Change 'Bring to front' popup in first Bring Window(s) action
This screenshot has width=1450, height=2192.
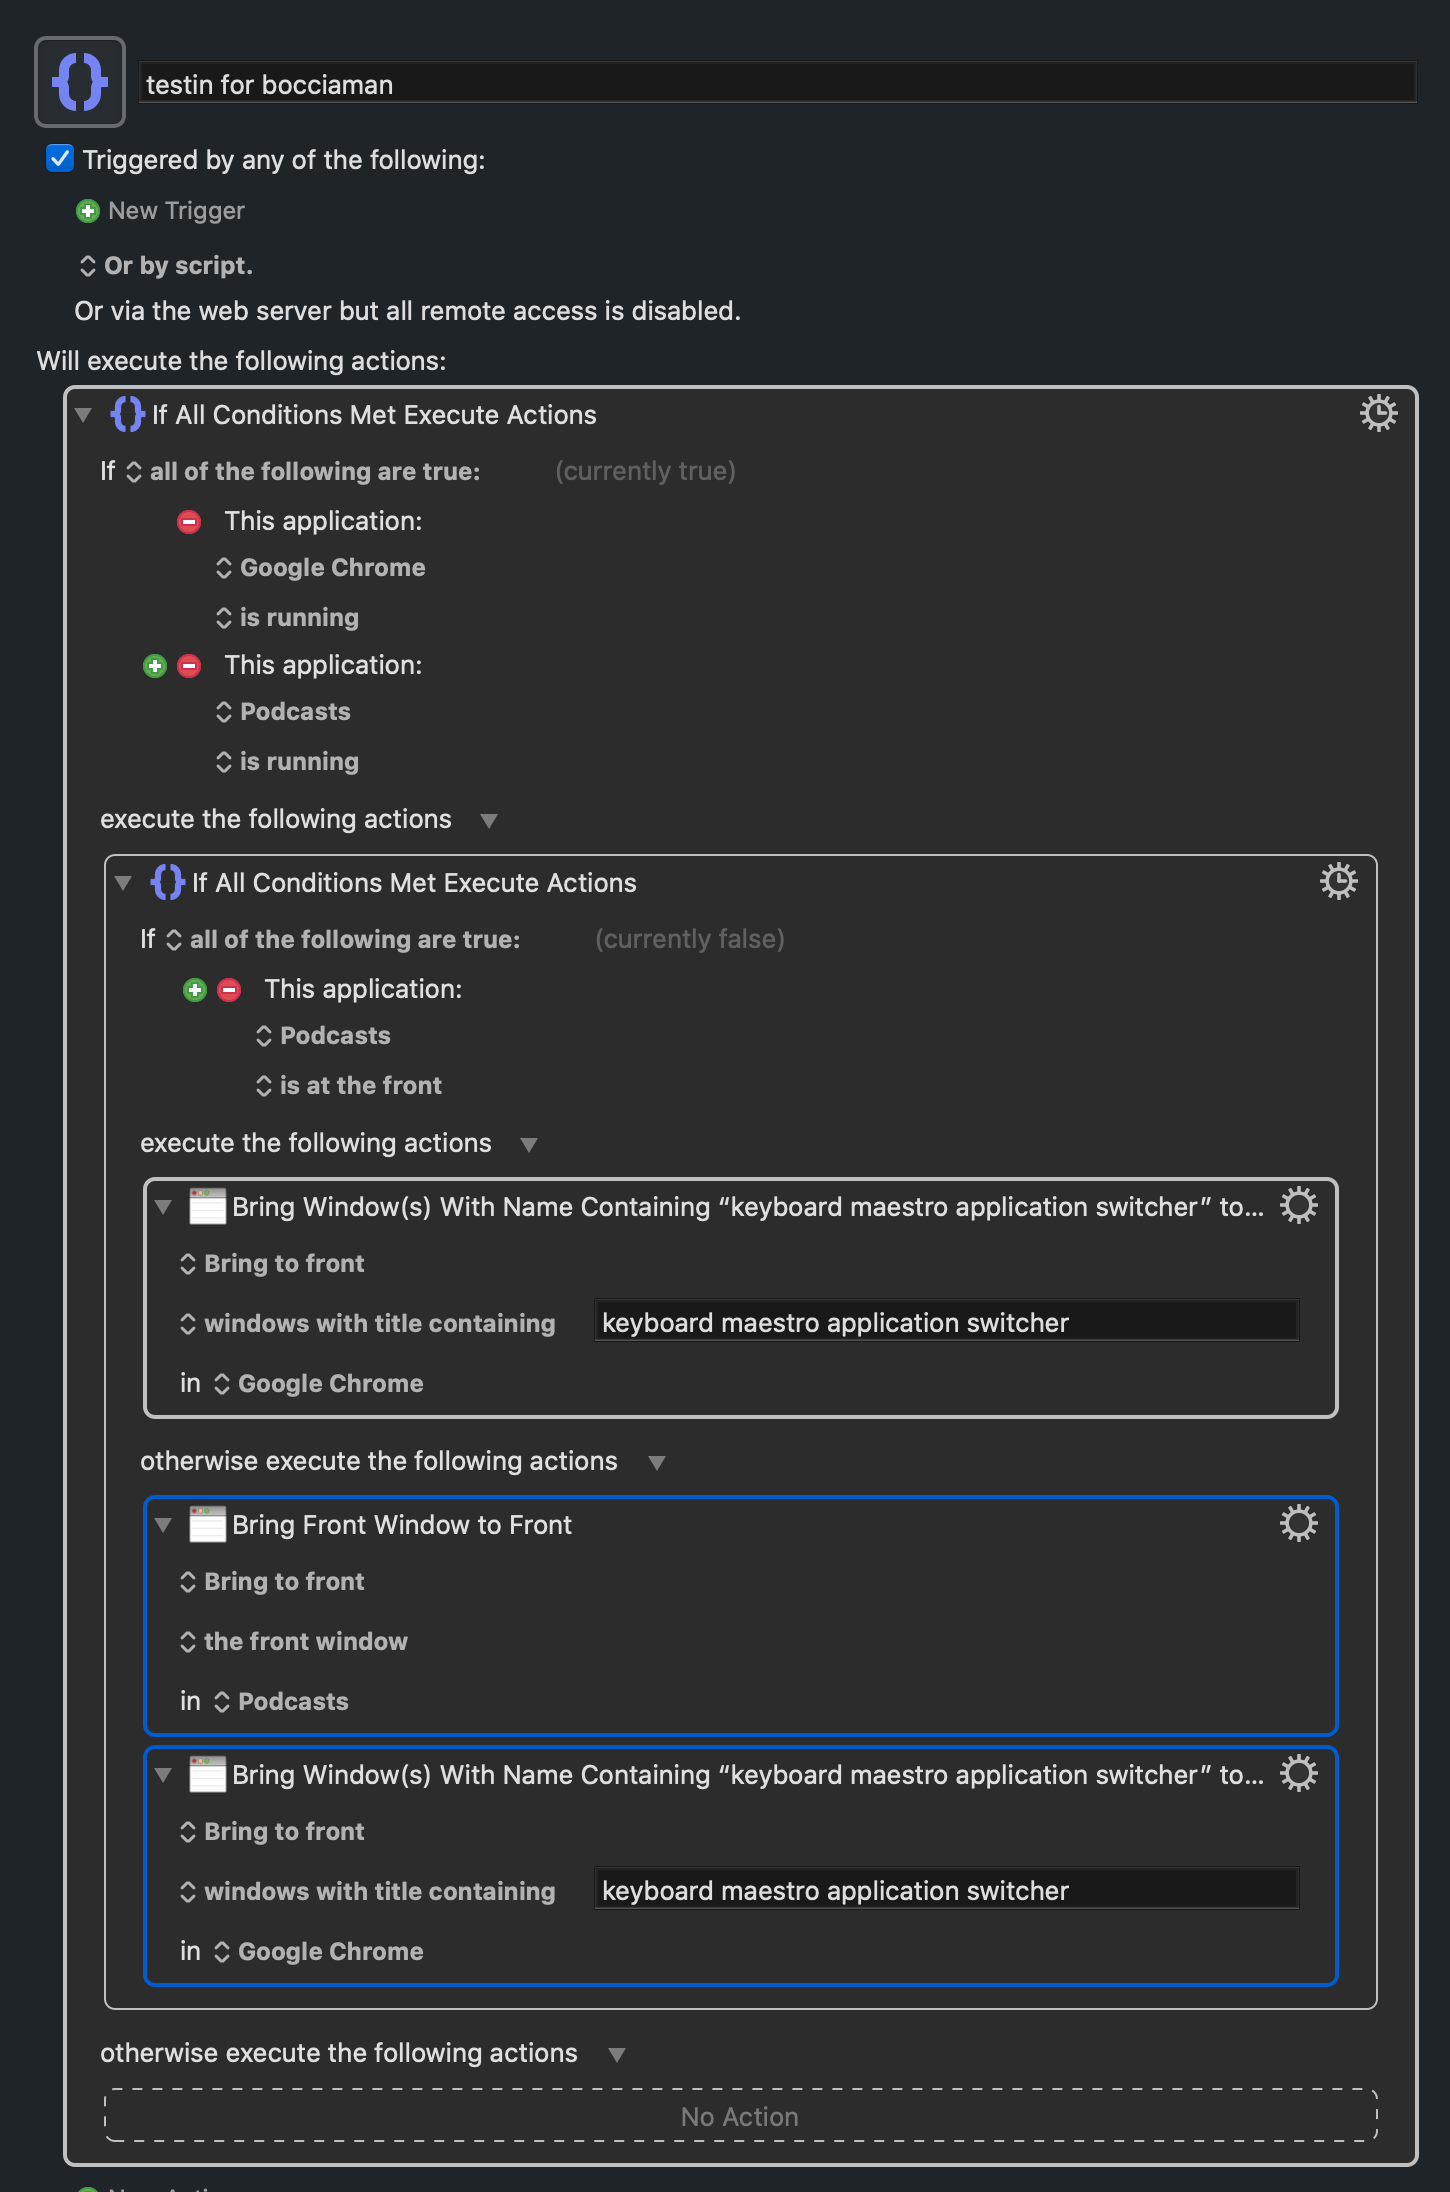pos(272,1264)
